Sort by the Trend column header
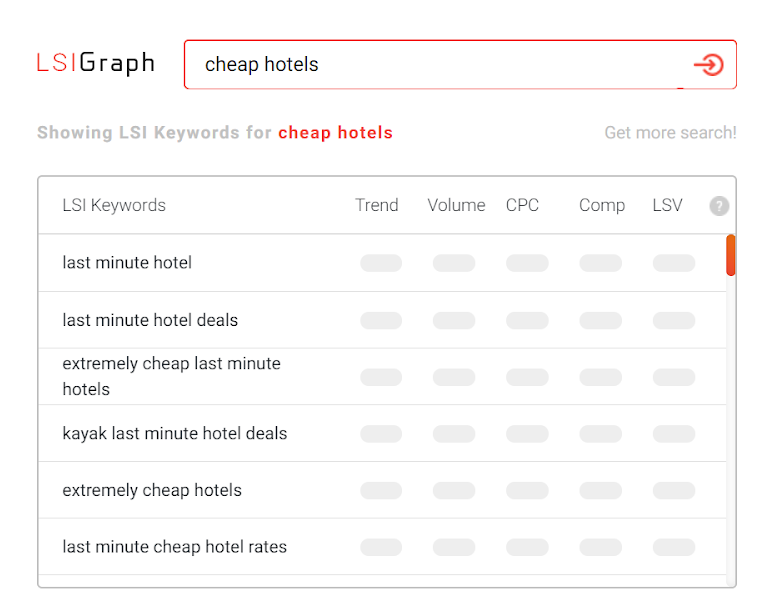The image size is (757, 604). 377,205
